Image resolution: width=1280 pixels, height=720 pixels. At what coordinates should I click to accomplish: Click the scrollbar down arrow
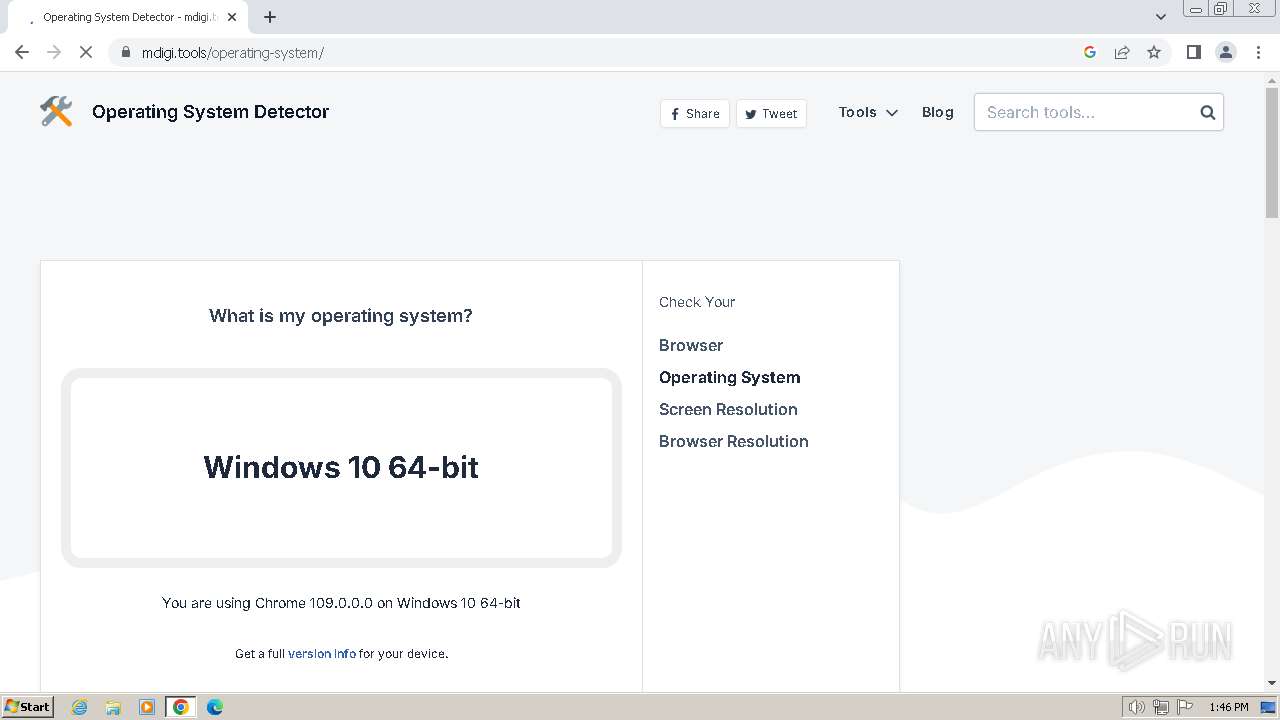click(1272, 683)
